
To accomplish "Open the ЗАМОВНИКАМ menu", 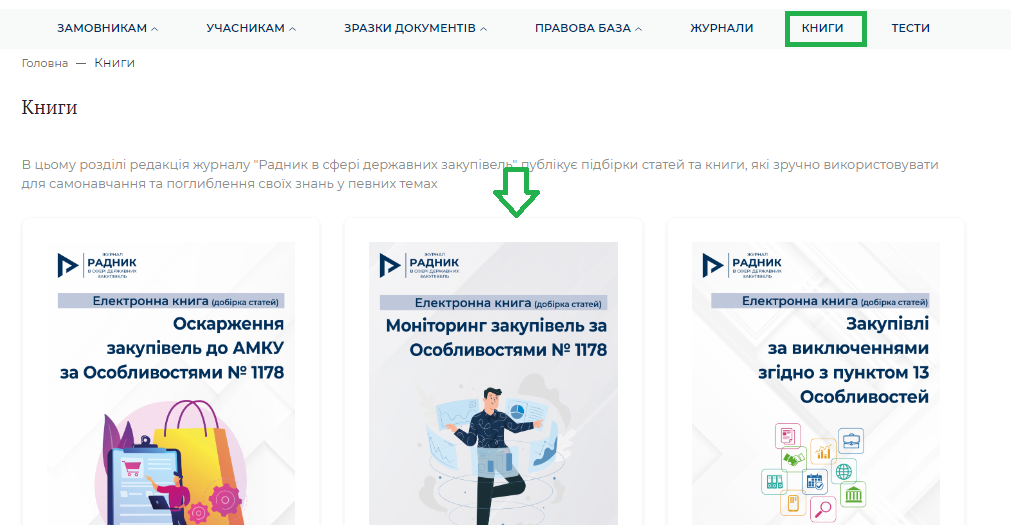I will click(x=102, y=28).
